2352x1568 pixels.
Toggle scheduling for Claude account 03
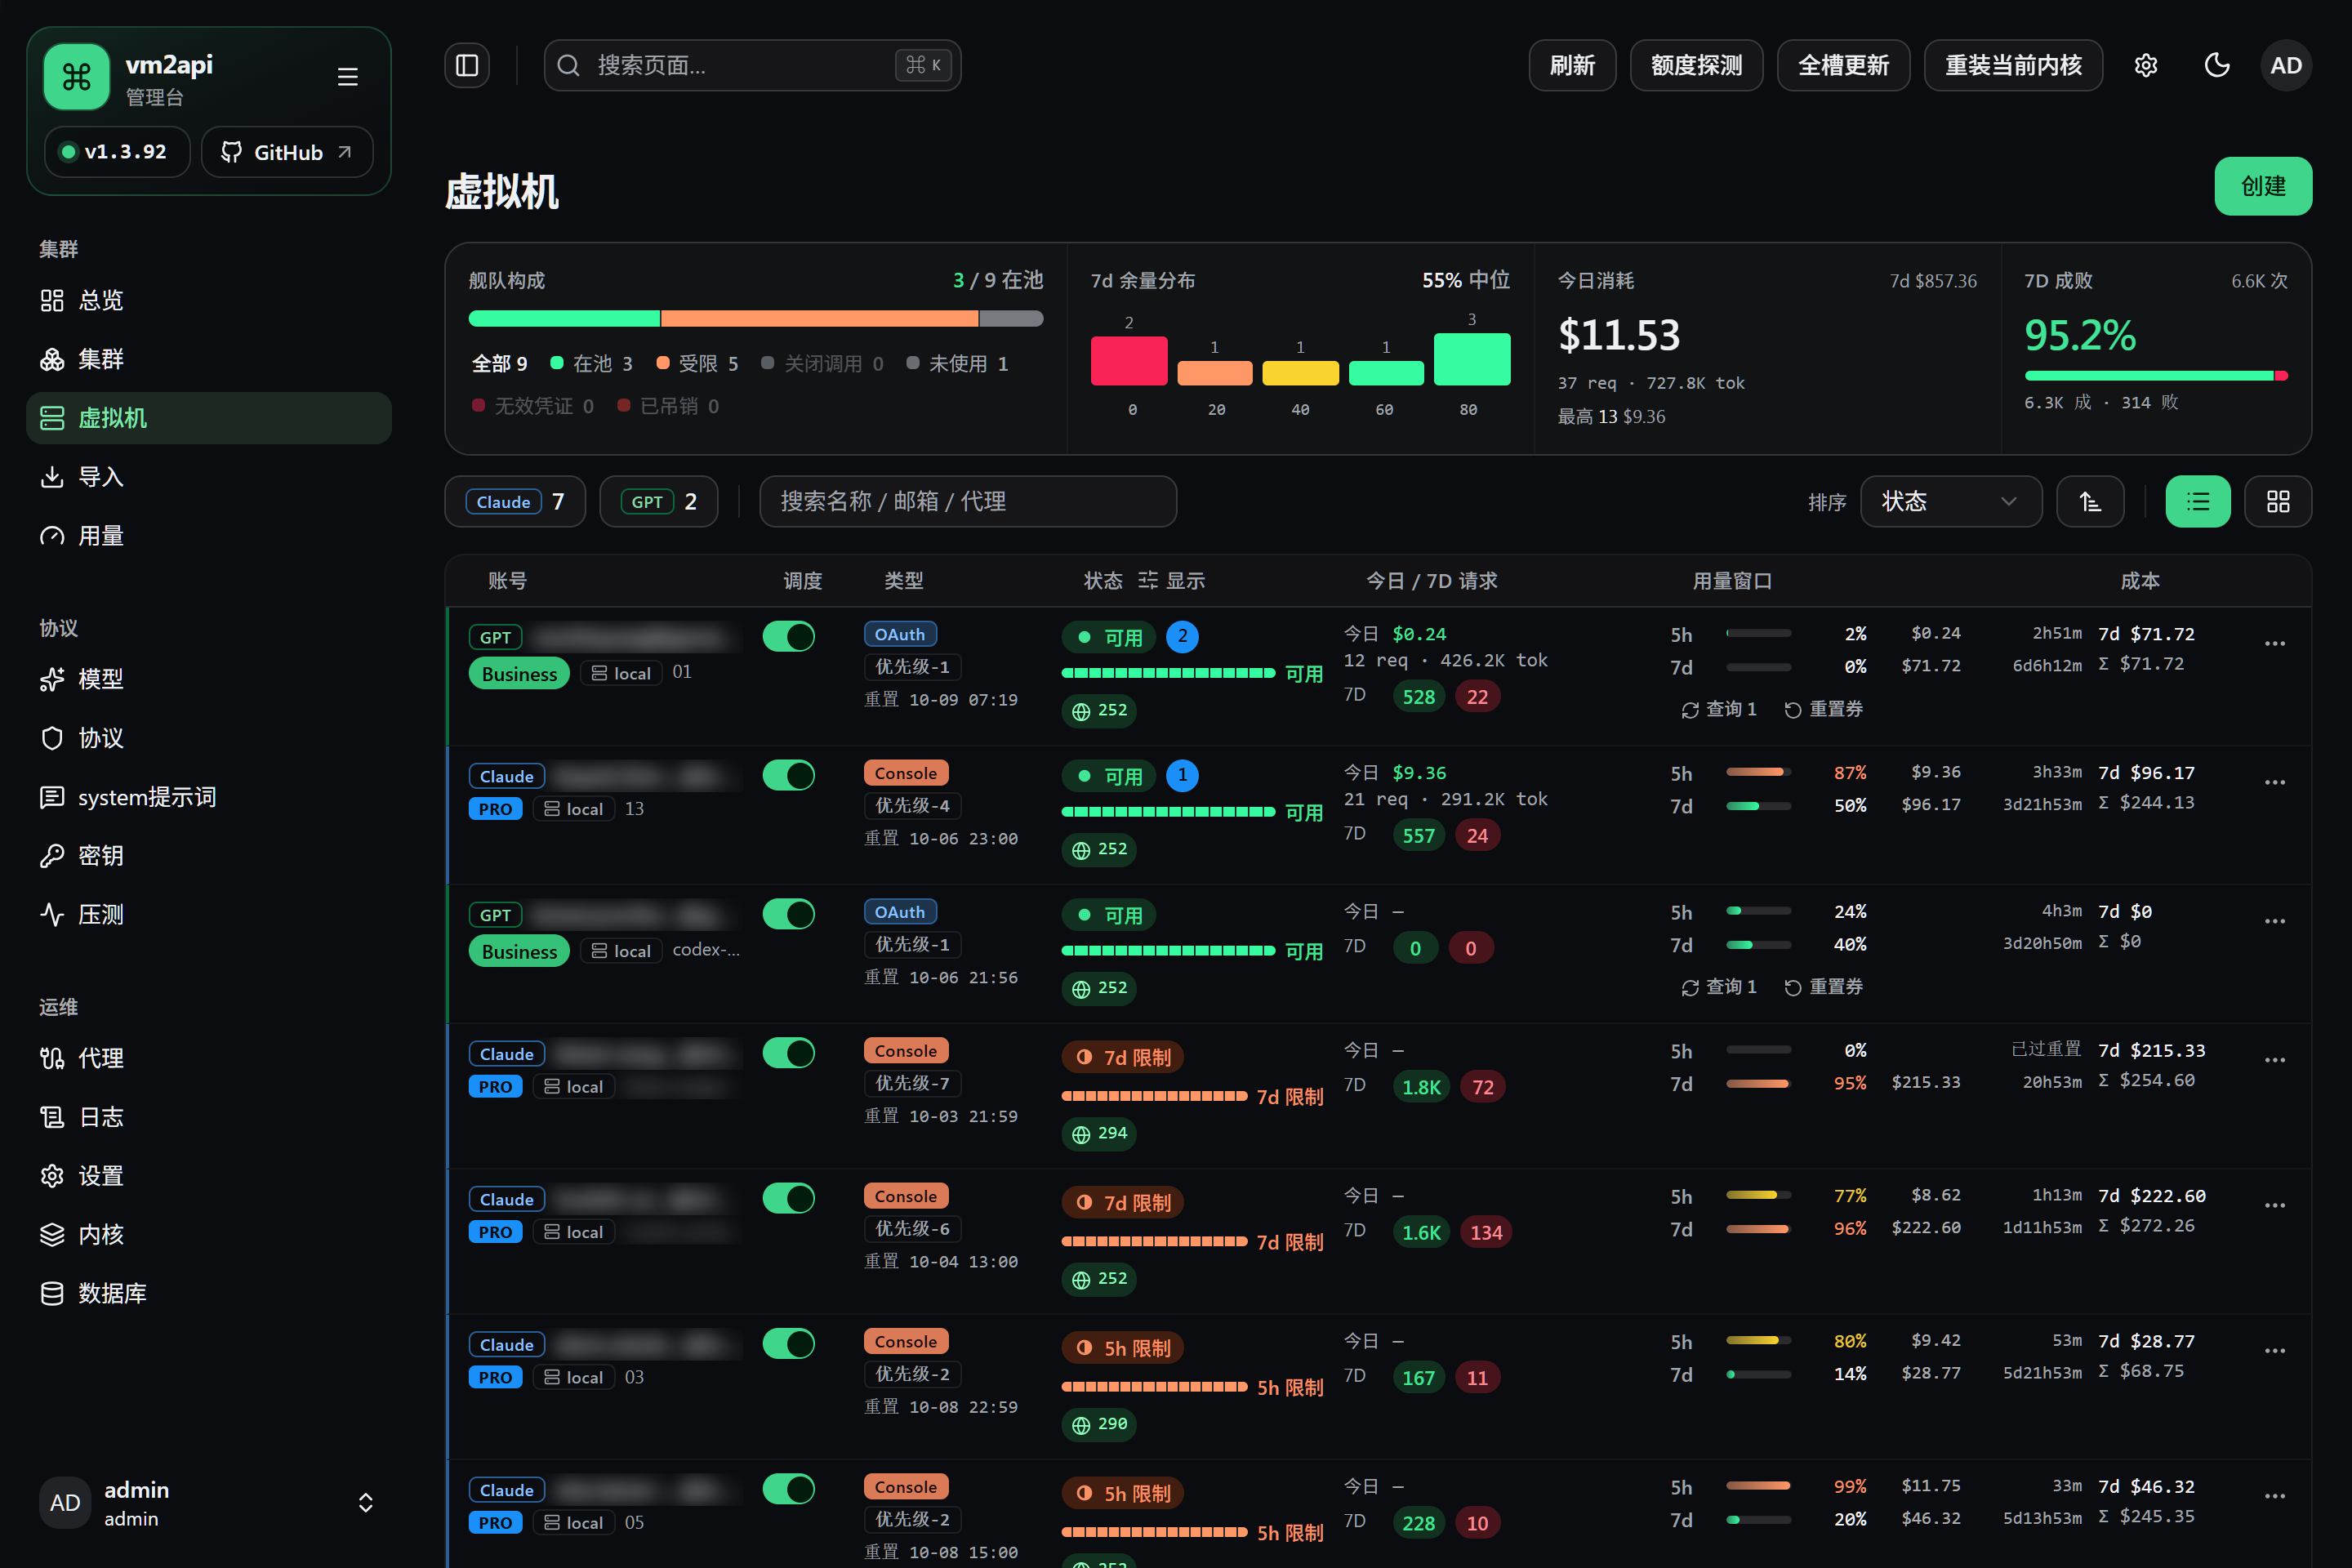click(x=788, y=1343)
